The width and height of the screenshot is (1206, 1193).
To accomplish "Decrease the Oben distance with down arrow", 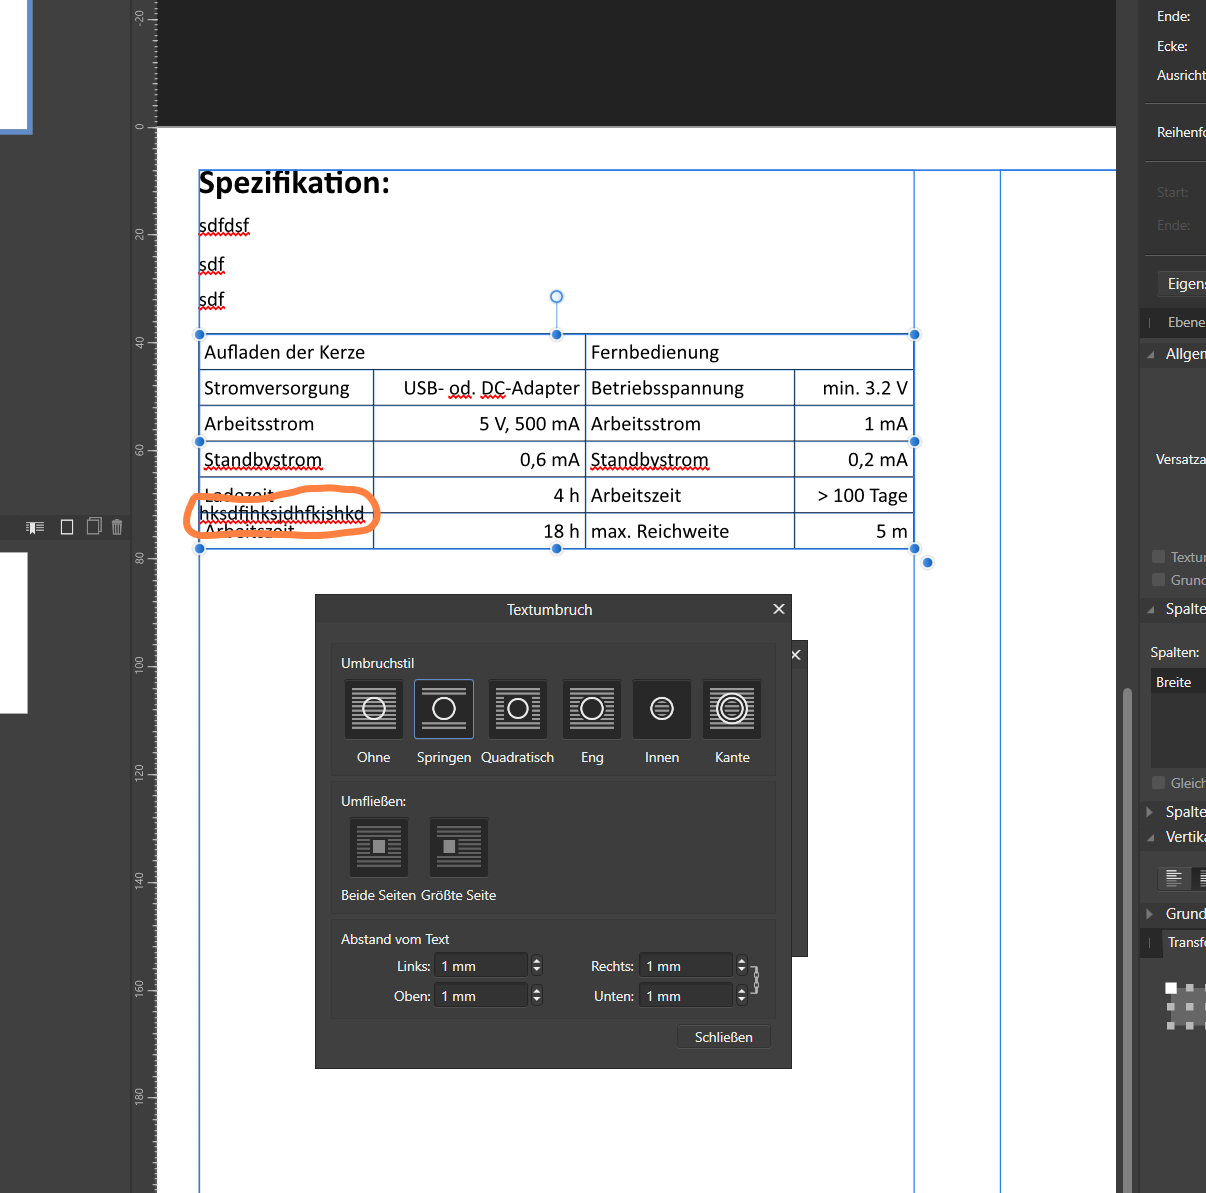I will [537, 1000].
